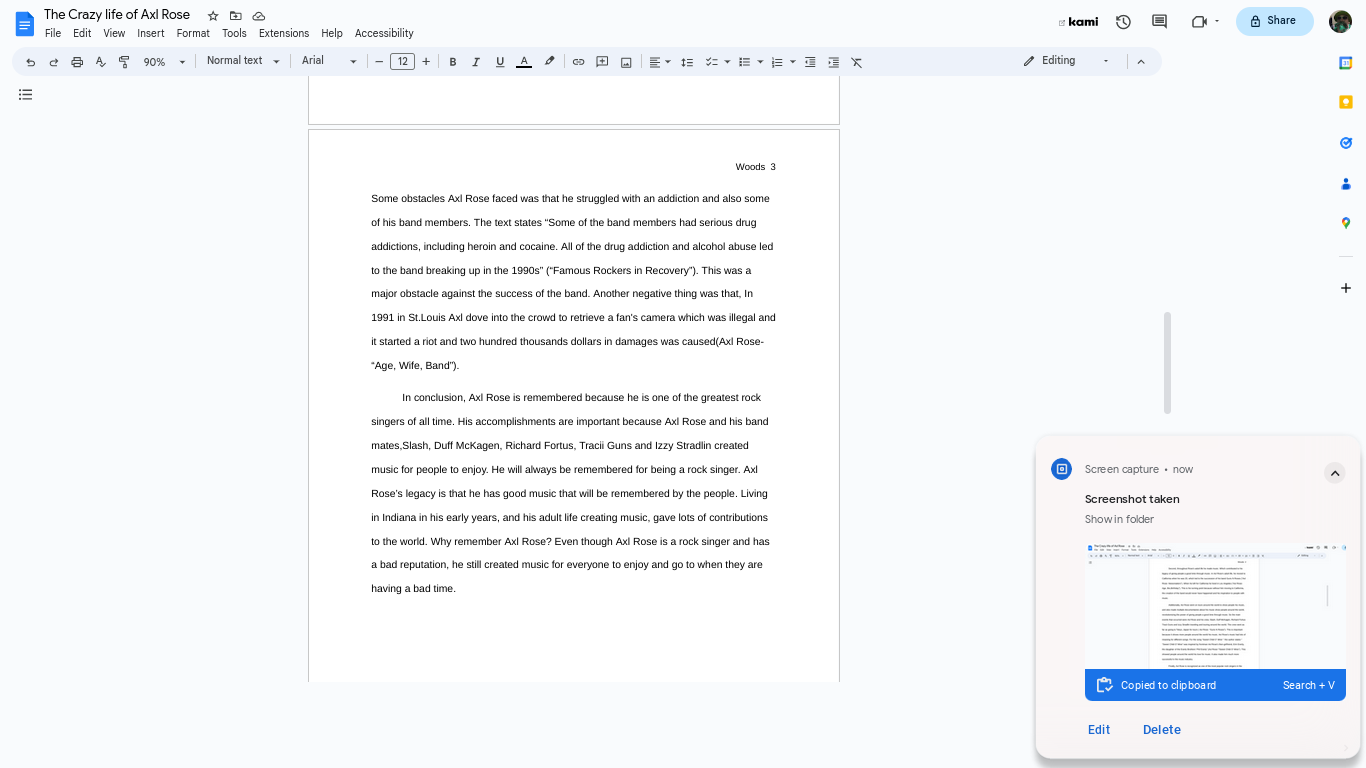Open the File menu
The image size is (1366, 768).
pyautogui.click(x=53, y=33)
